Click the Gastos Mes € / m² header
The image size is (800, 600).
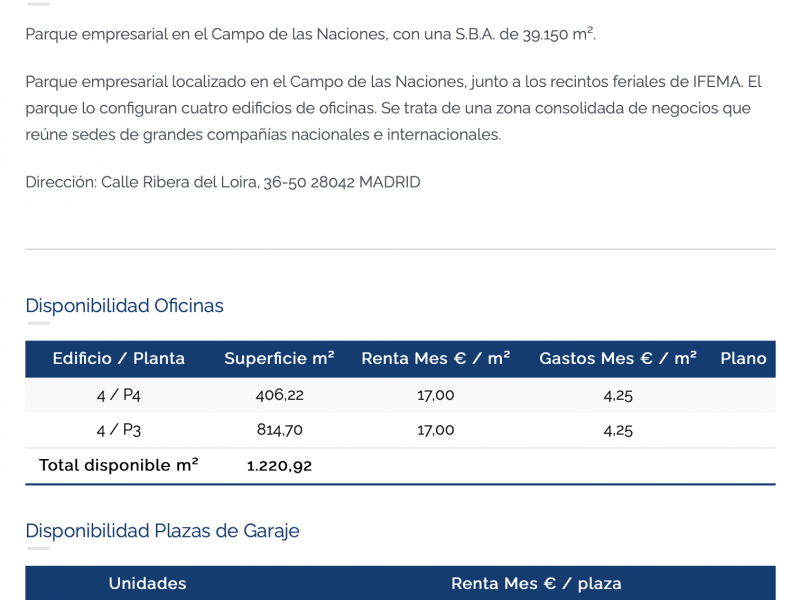(x=618, y=359)
